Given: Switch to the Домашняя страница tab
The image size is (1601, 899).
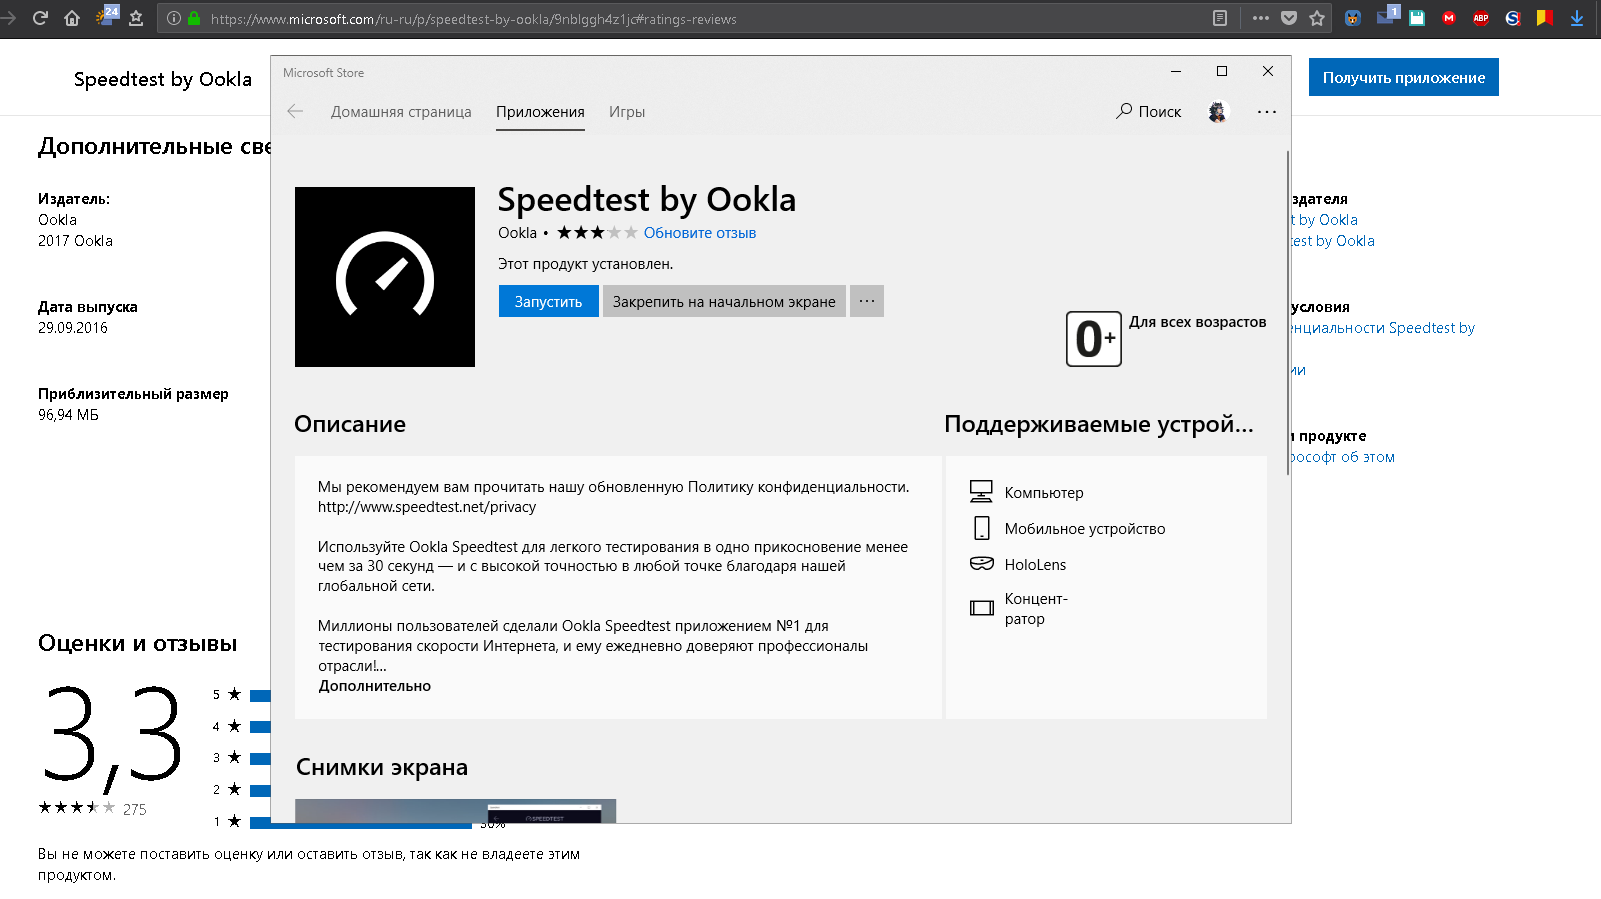Looking at the screenshot, I should [x=401, y=112].
